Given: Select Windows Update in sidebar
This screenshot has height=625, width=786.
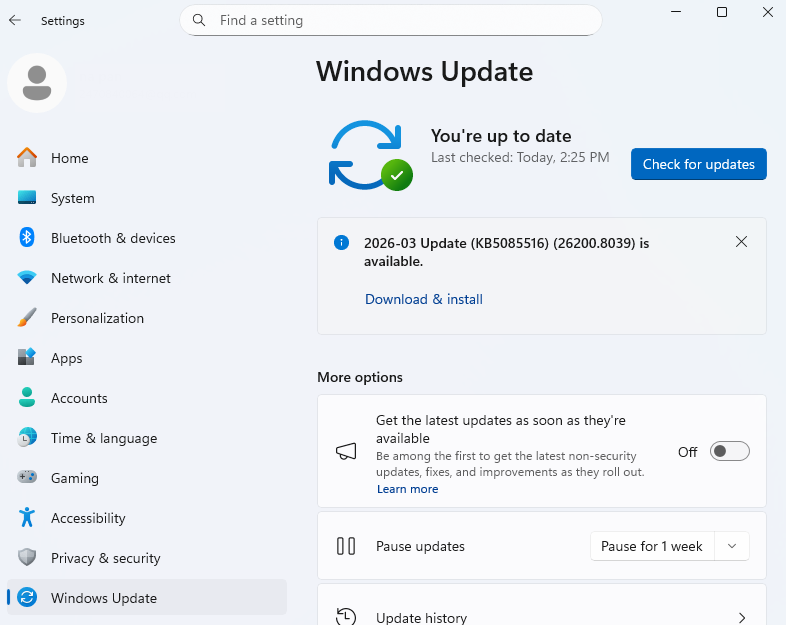Looking at the screenshot, I should pyautogui.click(x=147, y=597).
